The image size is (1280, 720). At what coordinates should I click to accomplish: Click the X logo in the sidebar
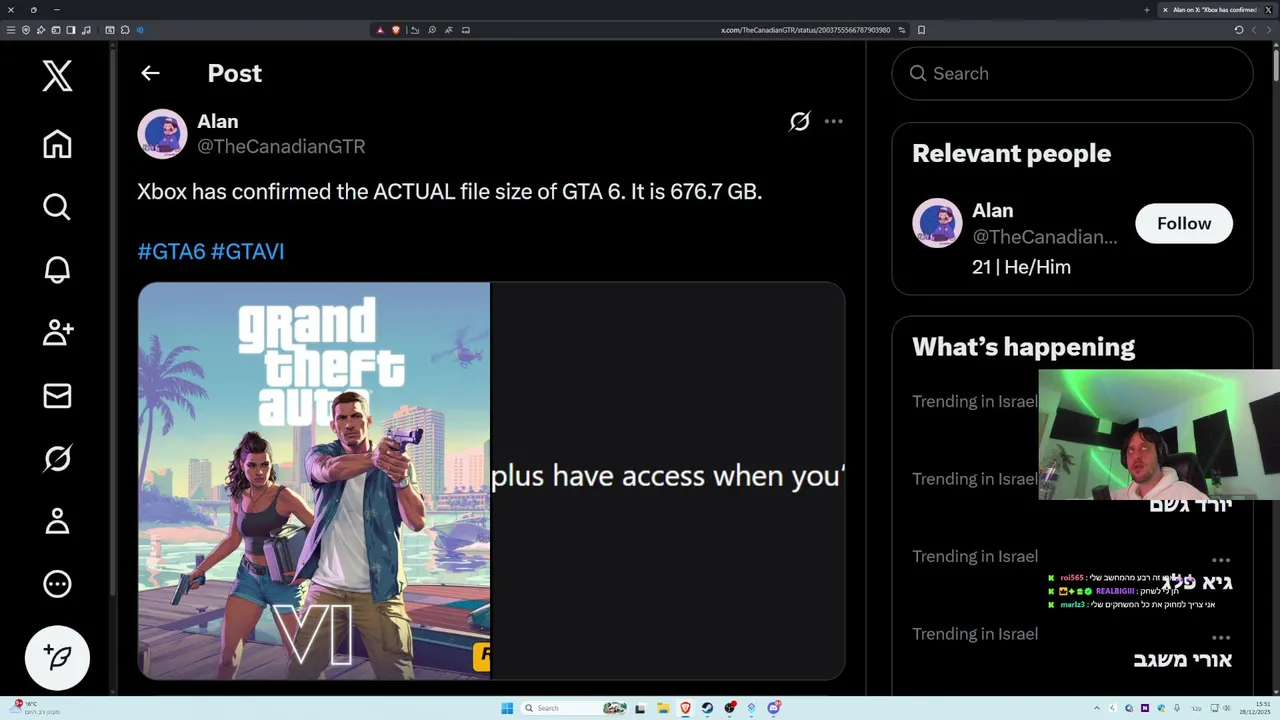click(x=57, y=76)
